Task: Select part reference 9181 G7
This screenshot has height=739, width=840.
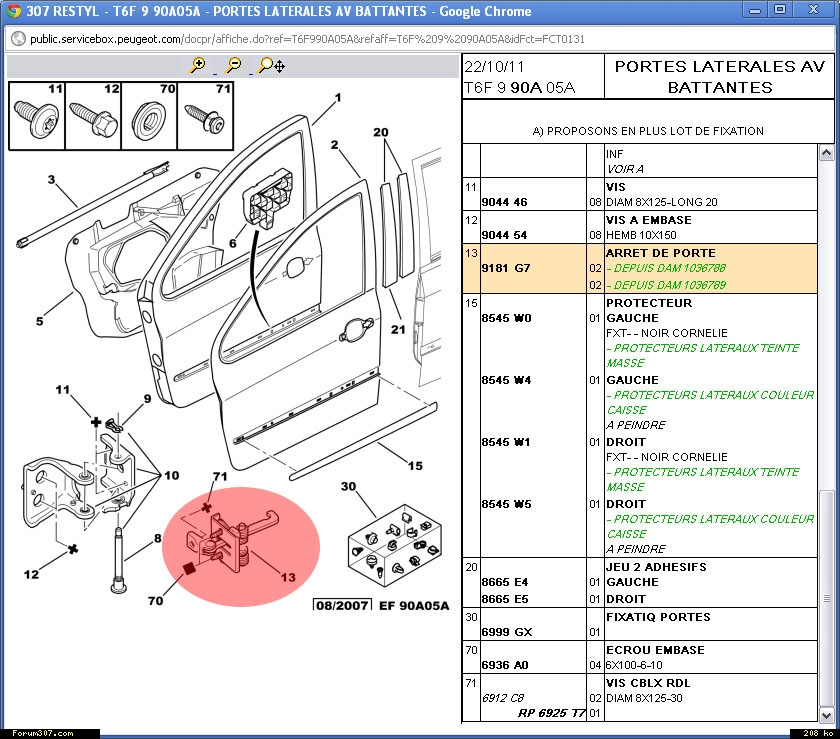Action: (x=506, y=269)
